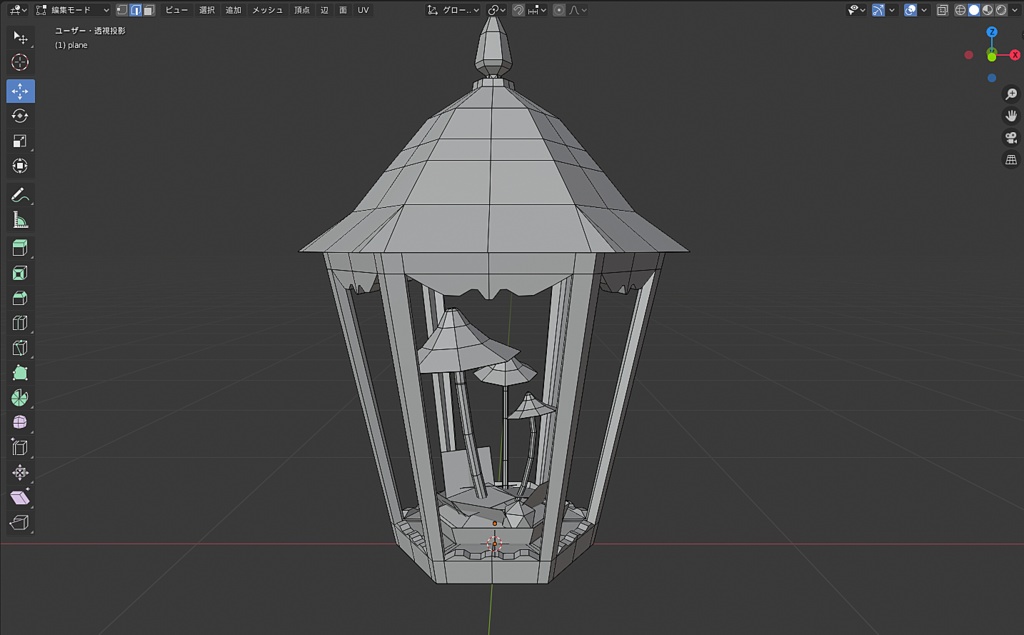This screenshot has width=1024, height=635.
Task: Activate the Rotate tool
Action: coord(20,116)
